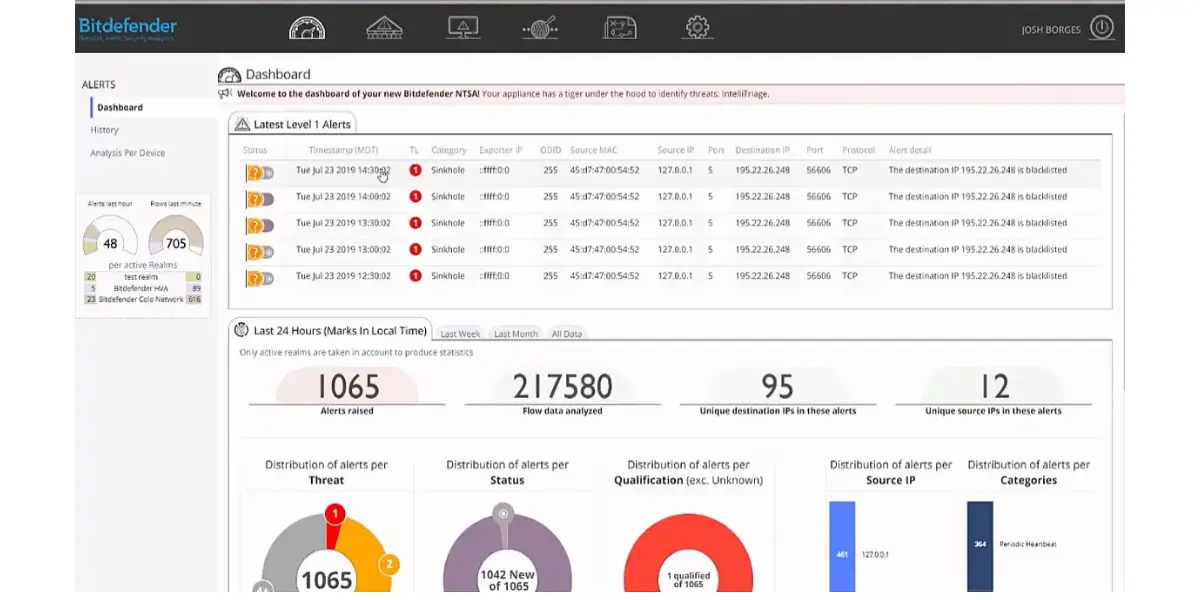
Task: Toggle status switch for the 12:30:02 alert
Action: (260, 279)
